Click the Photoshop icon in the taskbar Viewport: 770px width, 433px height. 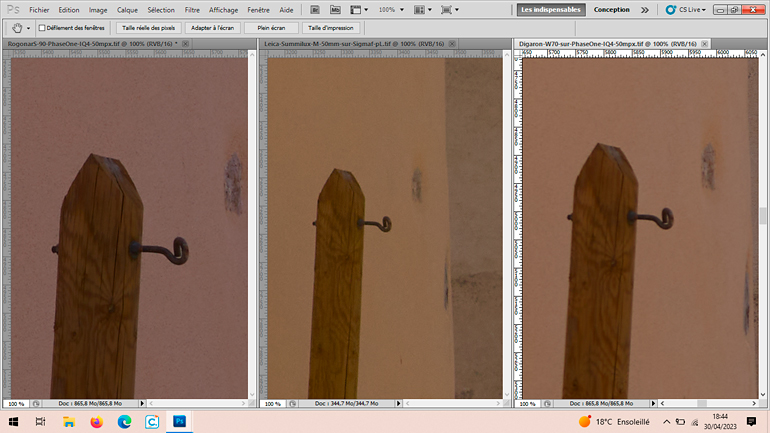coord(179,422)
